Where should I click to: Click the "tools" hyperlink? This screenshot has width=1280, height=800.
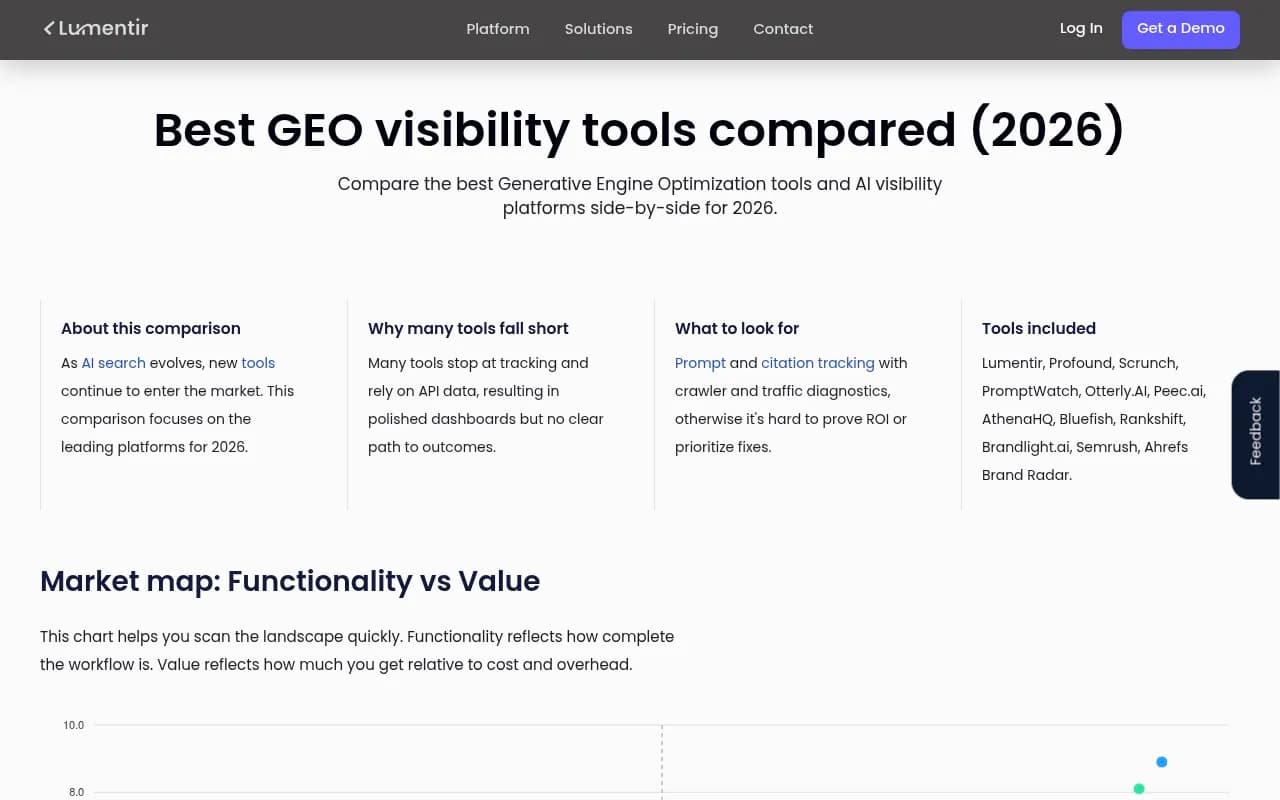tap(258, 363)
